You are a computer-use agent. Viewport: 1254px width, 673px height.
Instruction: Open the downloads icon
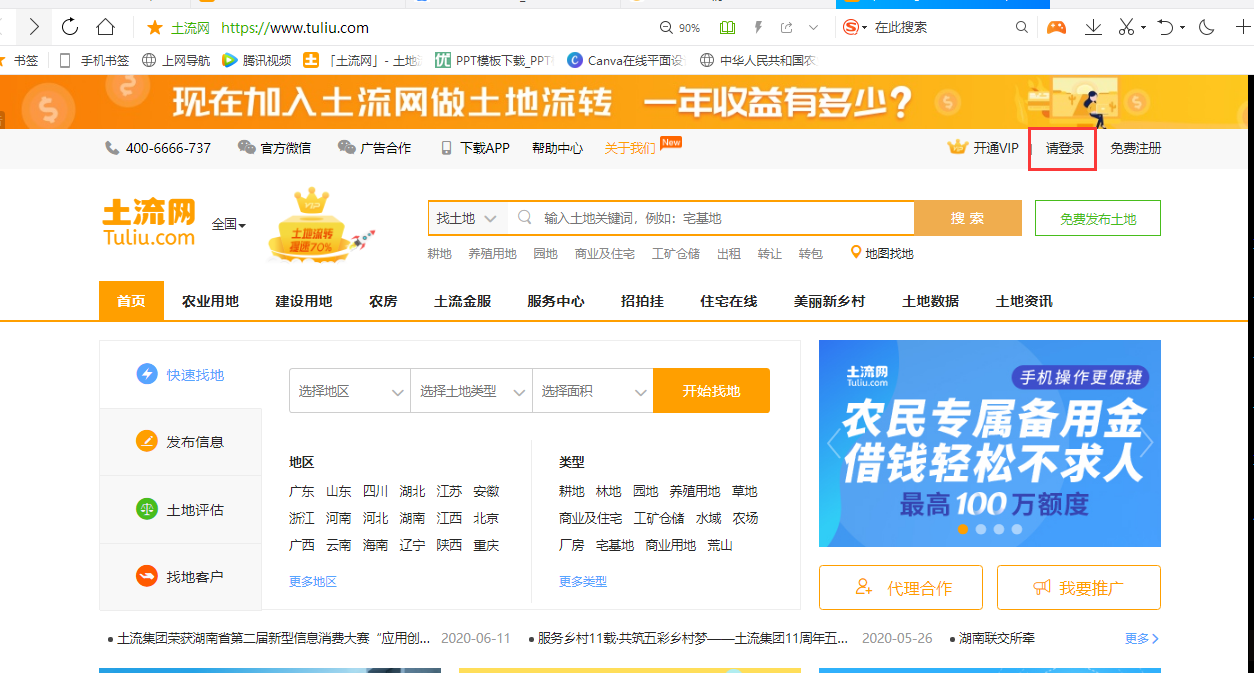click(1093, 27)
